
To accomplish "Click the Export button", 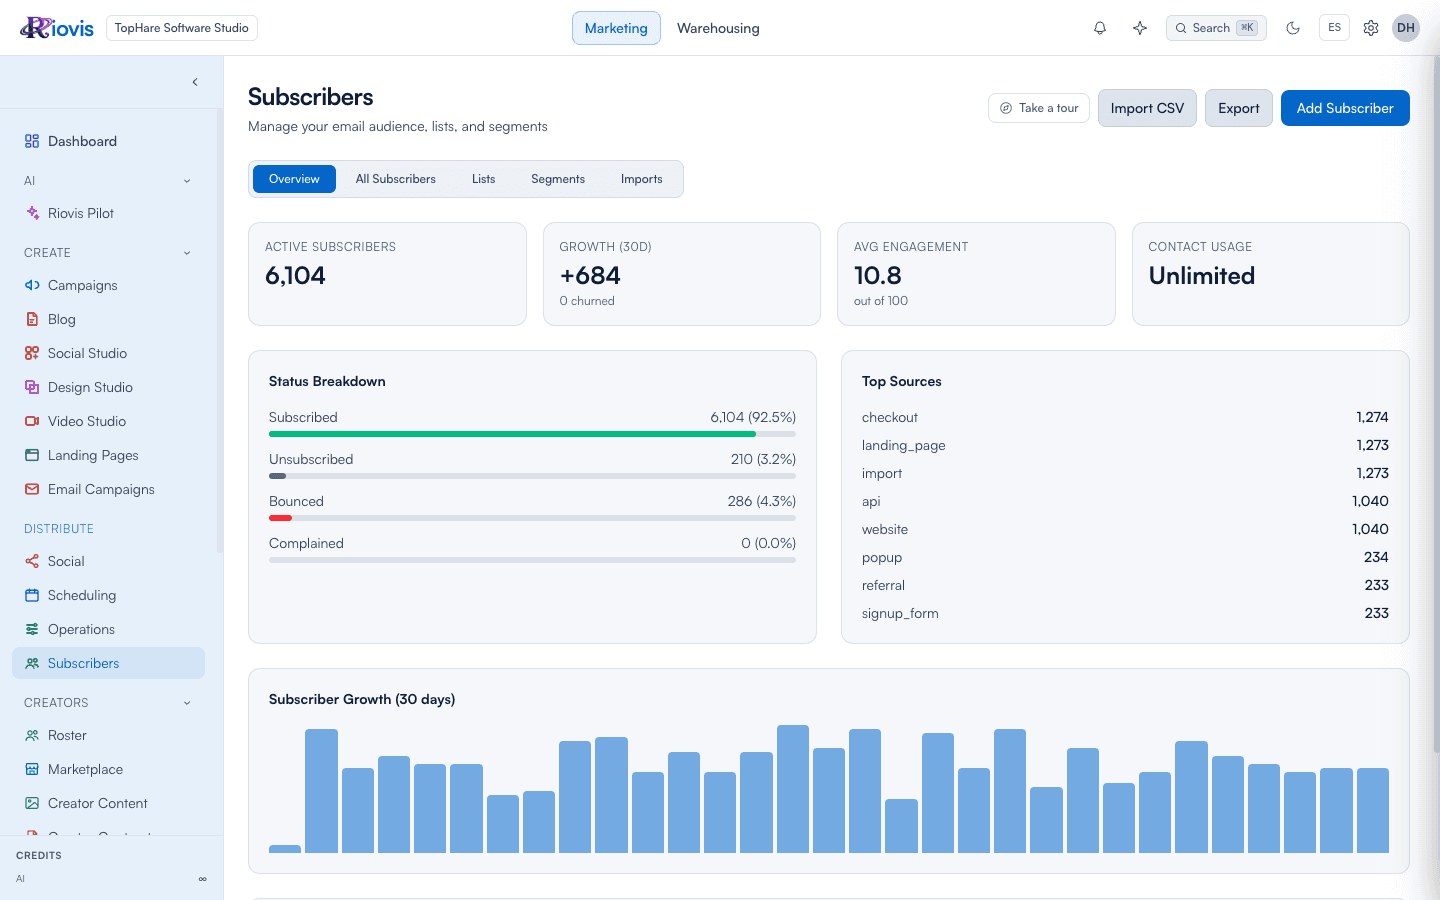I will (x=1239, y=108).
